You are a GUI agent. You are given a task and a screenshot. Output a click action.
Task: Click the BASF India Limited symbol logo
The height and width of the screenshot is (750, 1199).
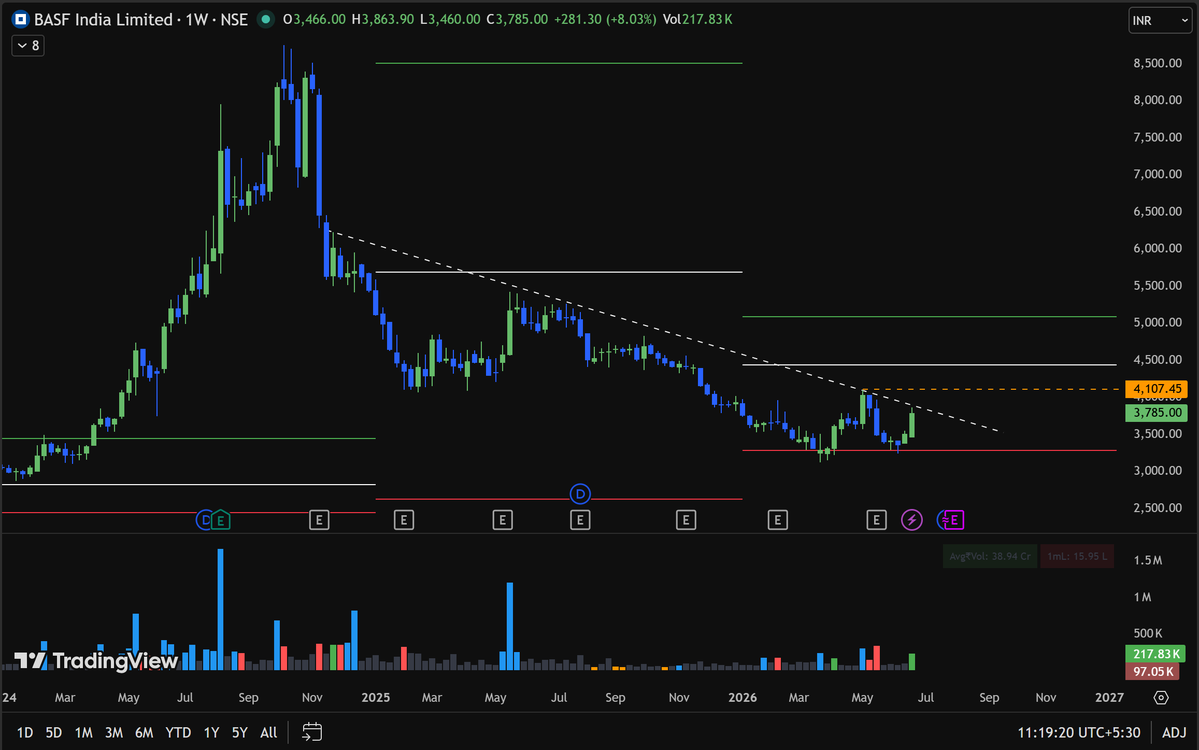pyautogui.click(x=21, y=19)
